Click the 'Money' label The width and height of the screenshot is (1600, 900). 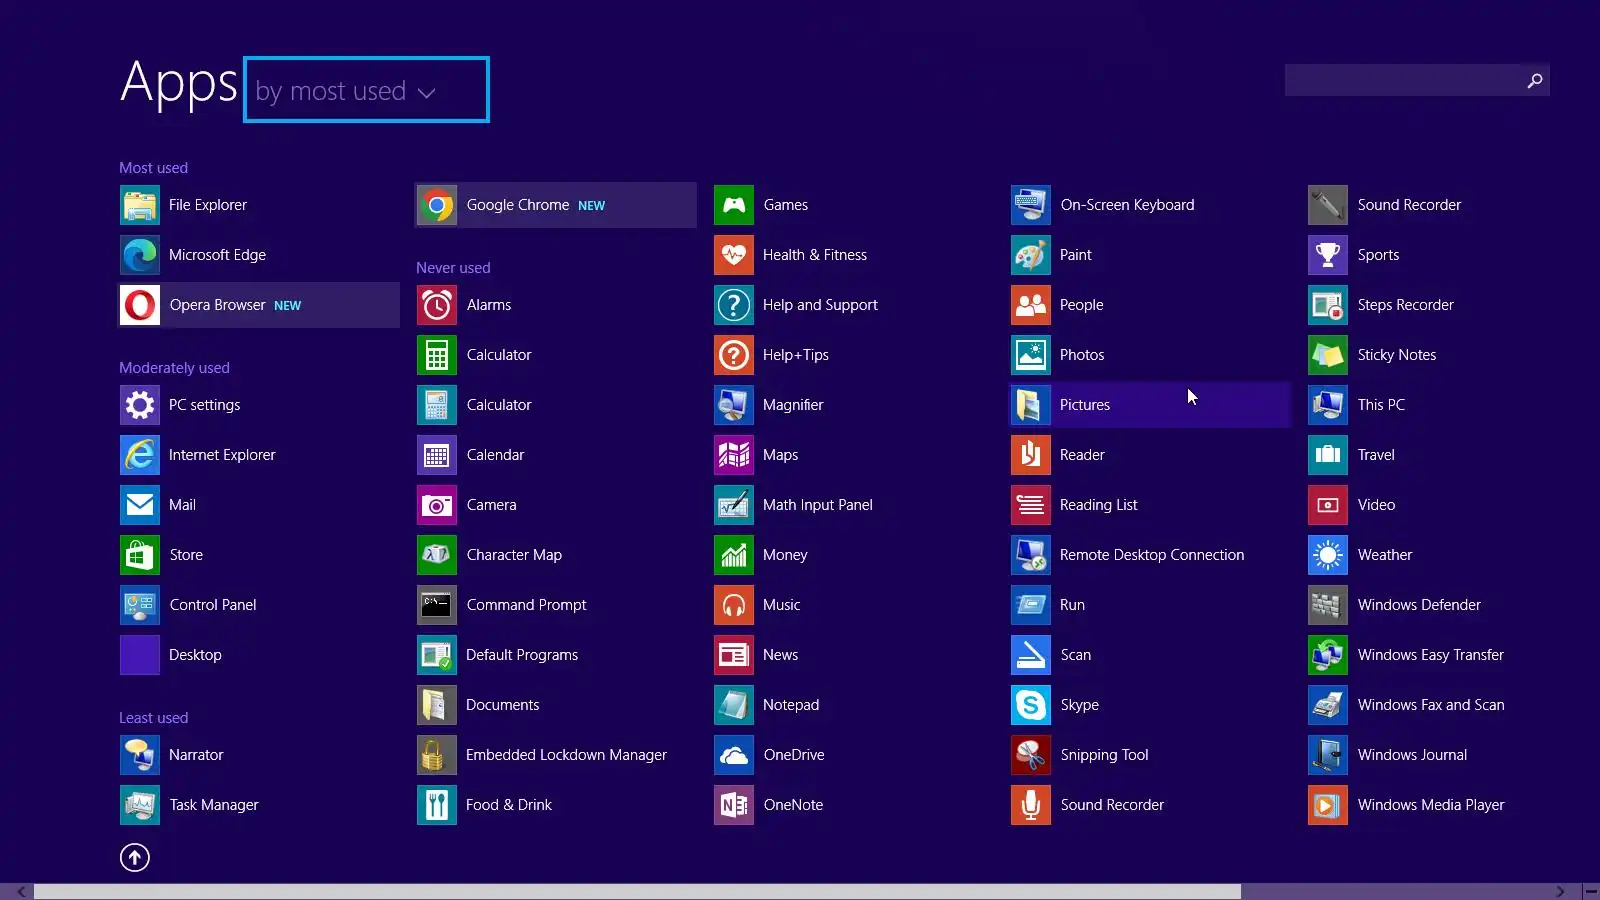[785, 555]
